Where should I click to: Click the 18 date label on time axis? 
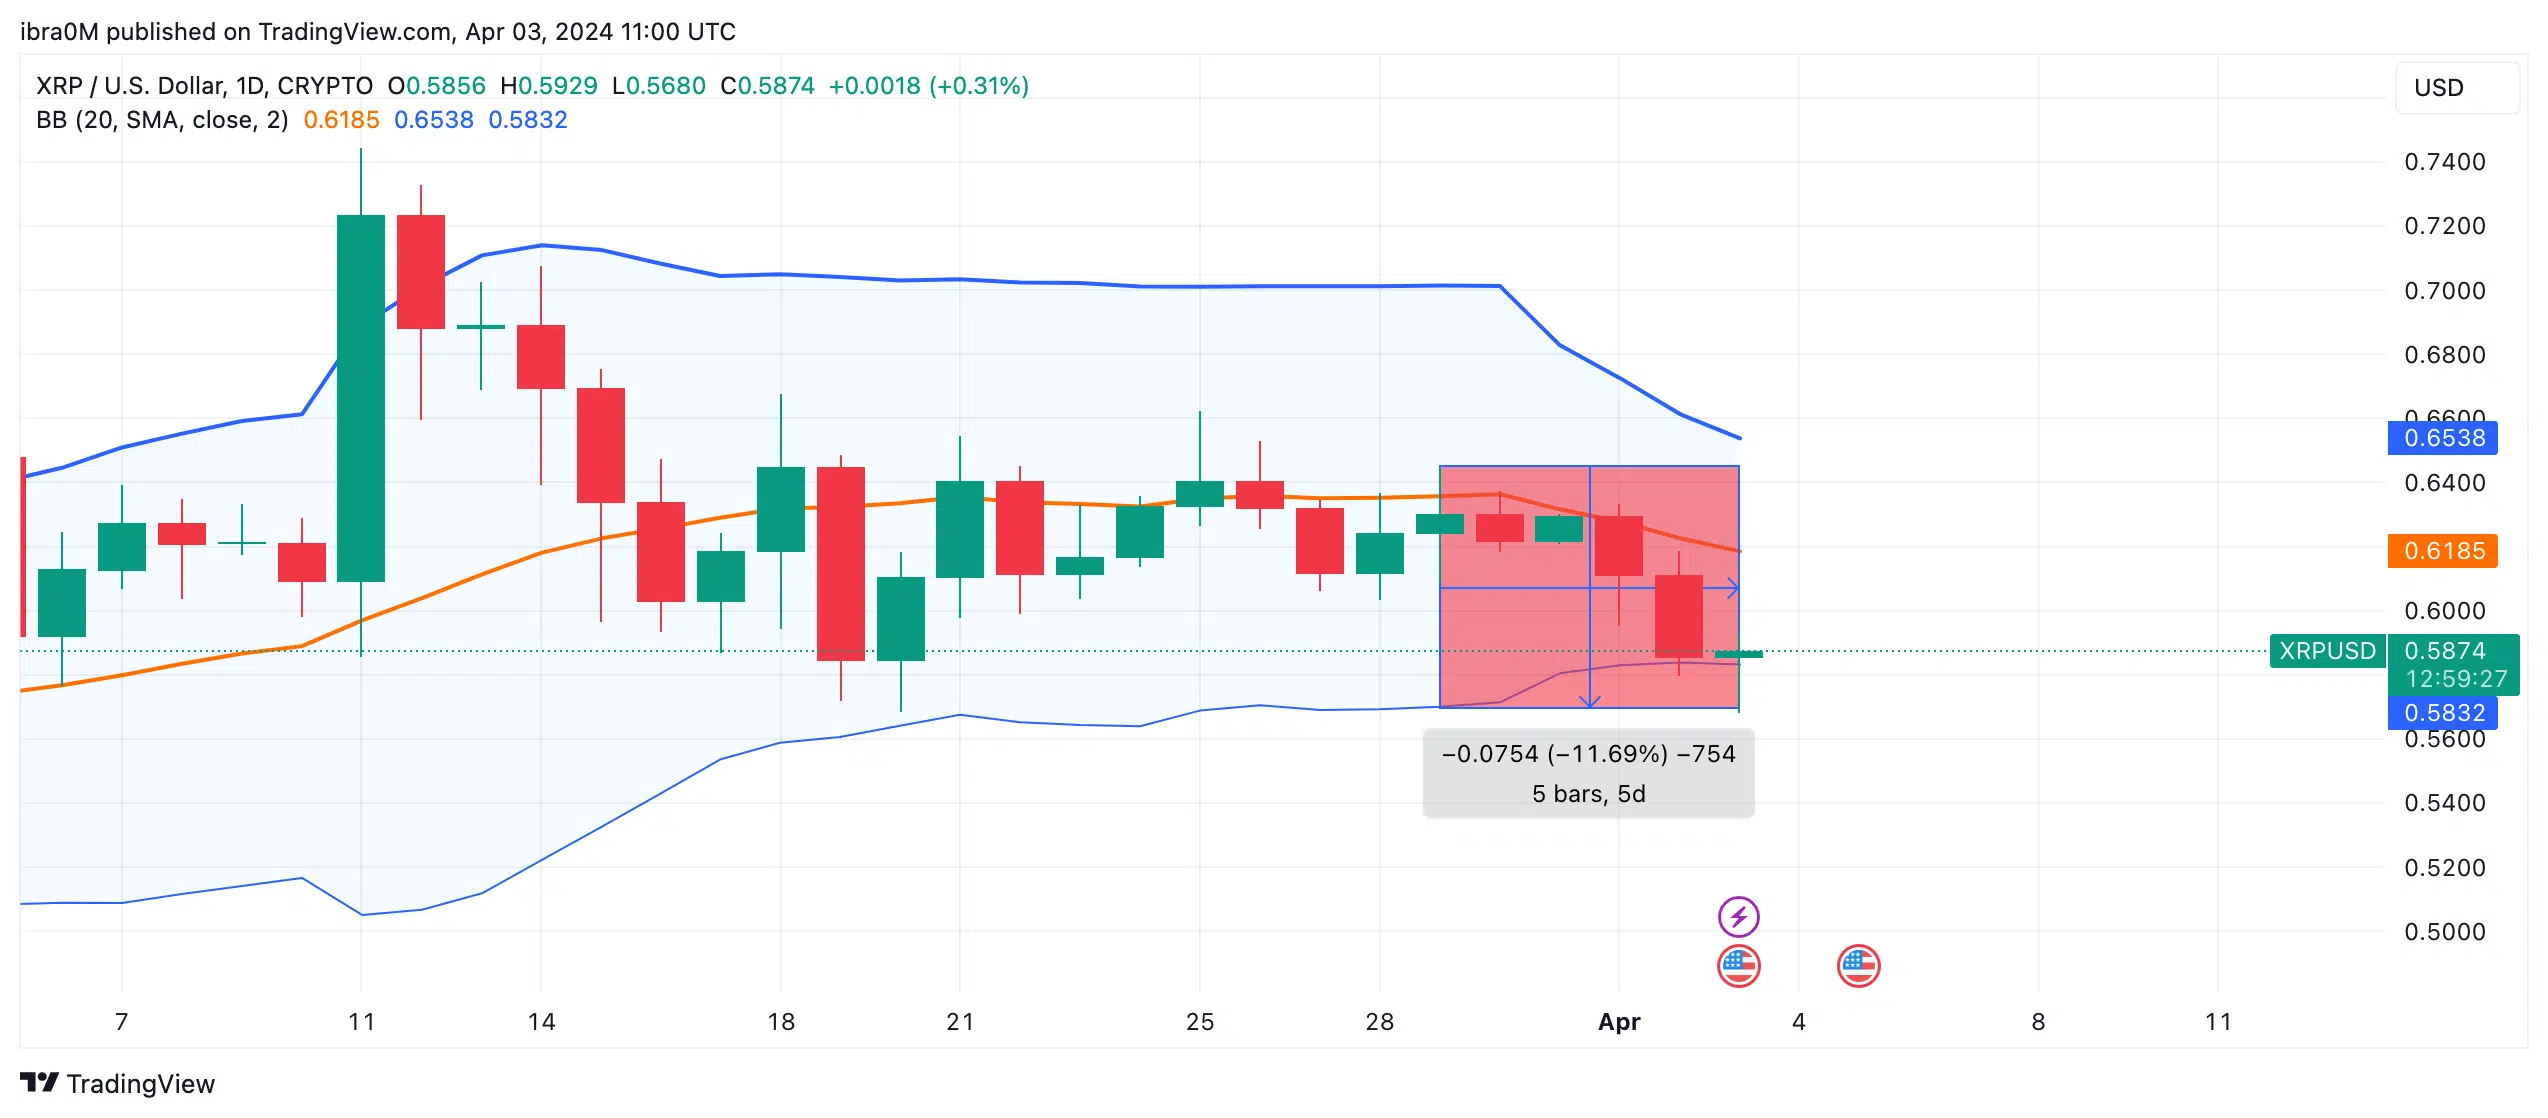(x=781, y=1022)
